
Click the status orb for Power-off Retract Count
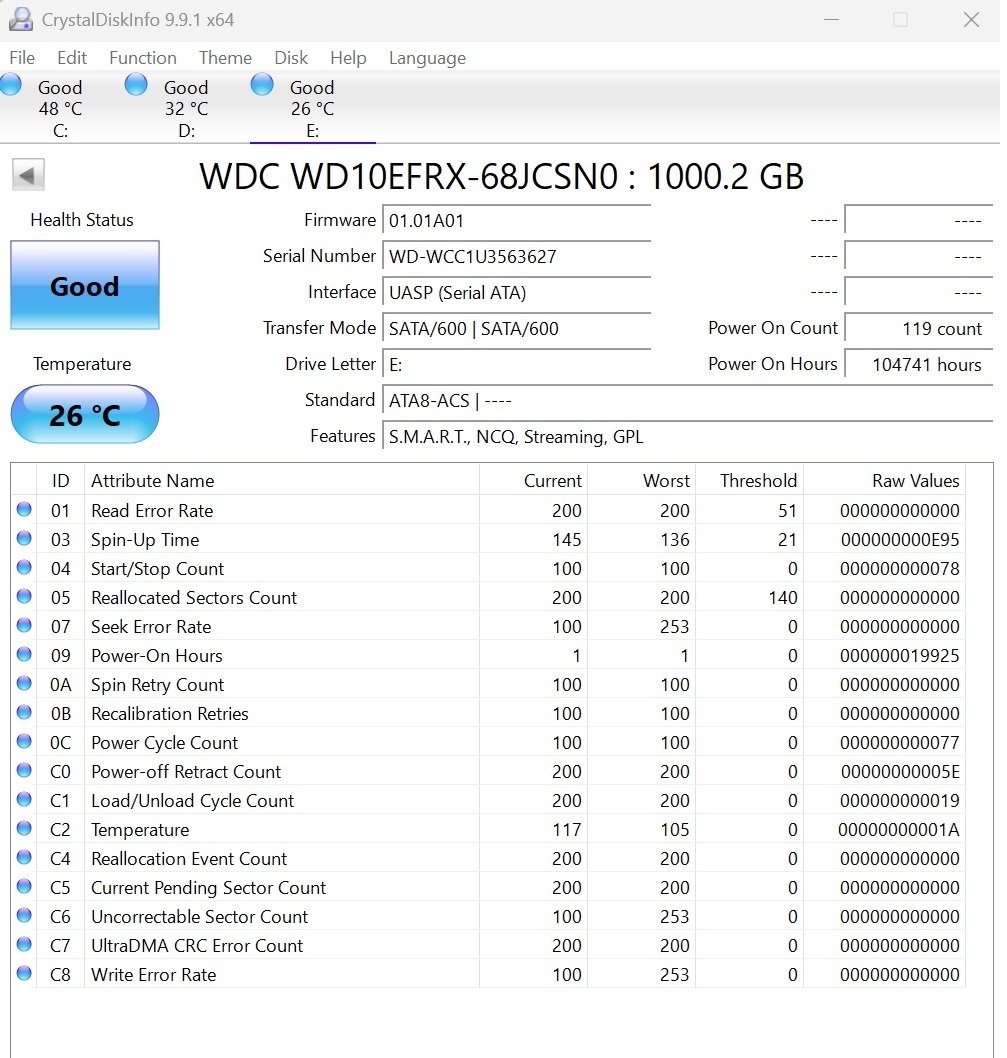point(24,771)
